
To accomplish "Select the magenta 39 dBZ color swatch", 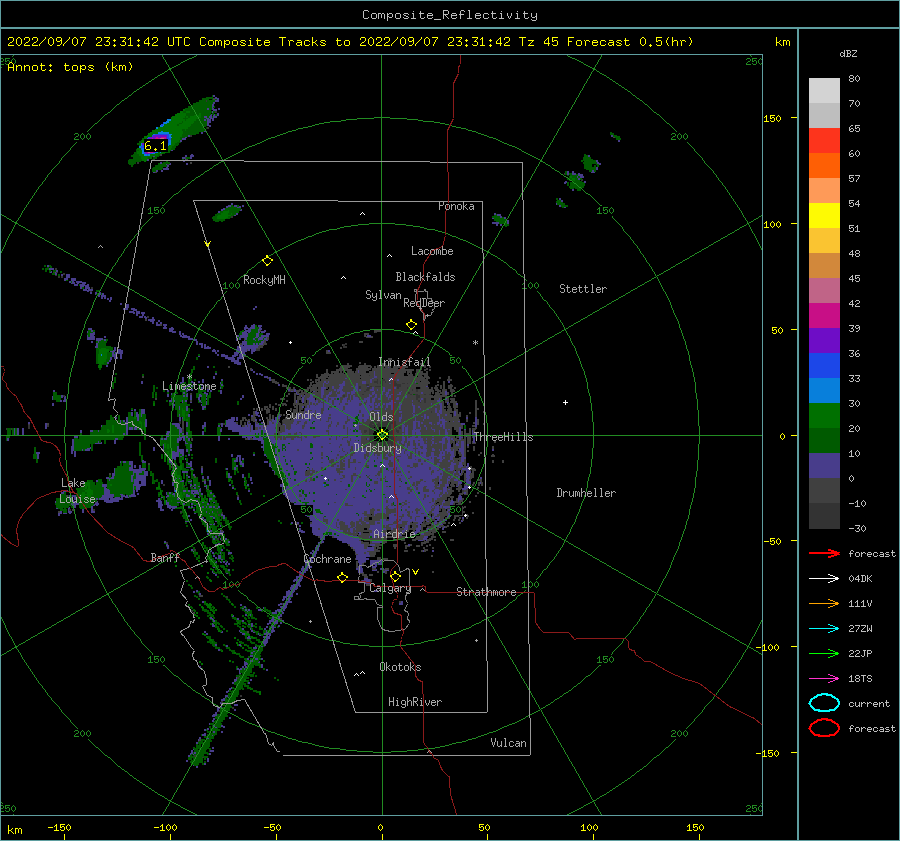I will tap(824, 315).
